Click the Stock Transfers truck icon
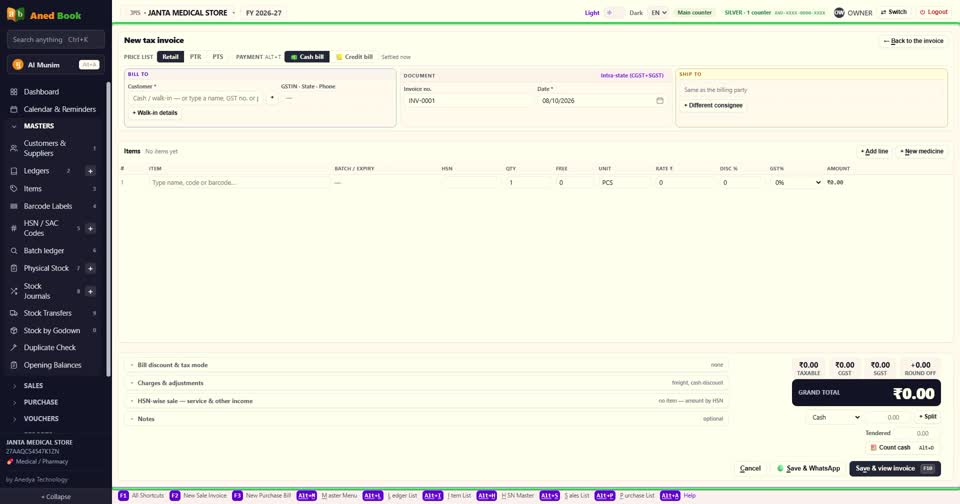Screen dimensions: 960x504 14,313
